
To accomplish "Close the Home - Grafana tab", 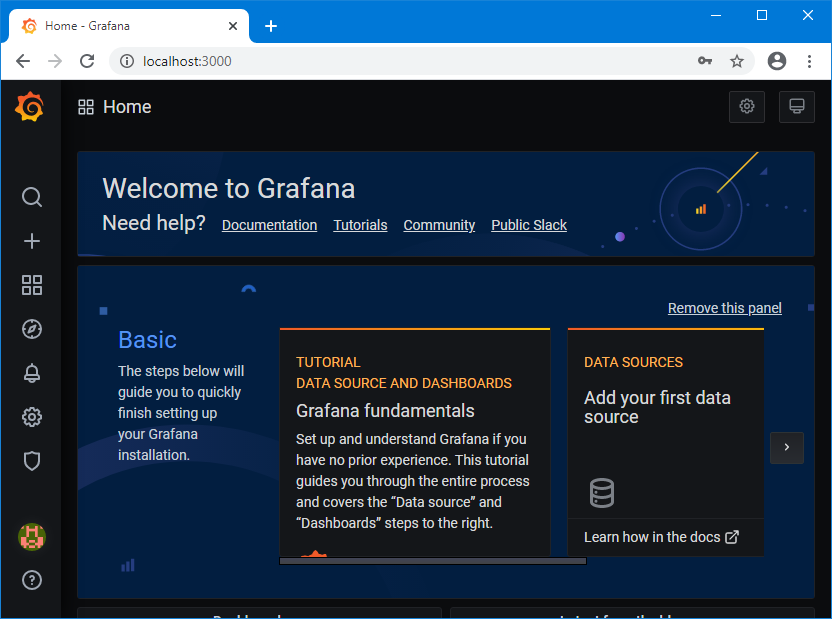I will click(x=232, y=25).
